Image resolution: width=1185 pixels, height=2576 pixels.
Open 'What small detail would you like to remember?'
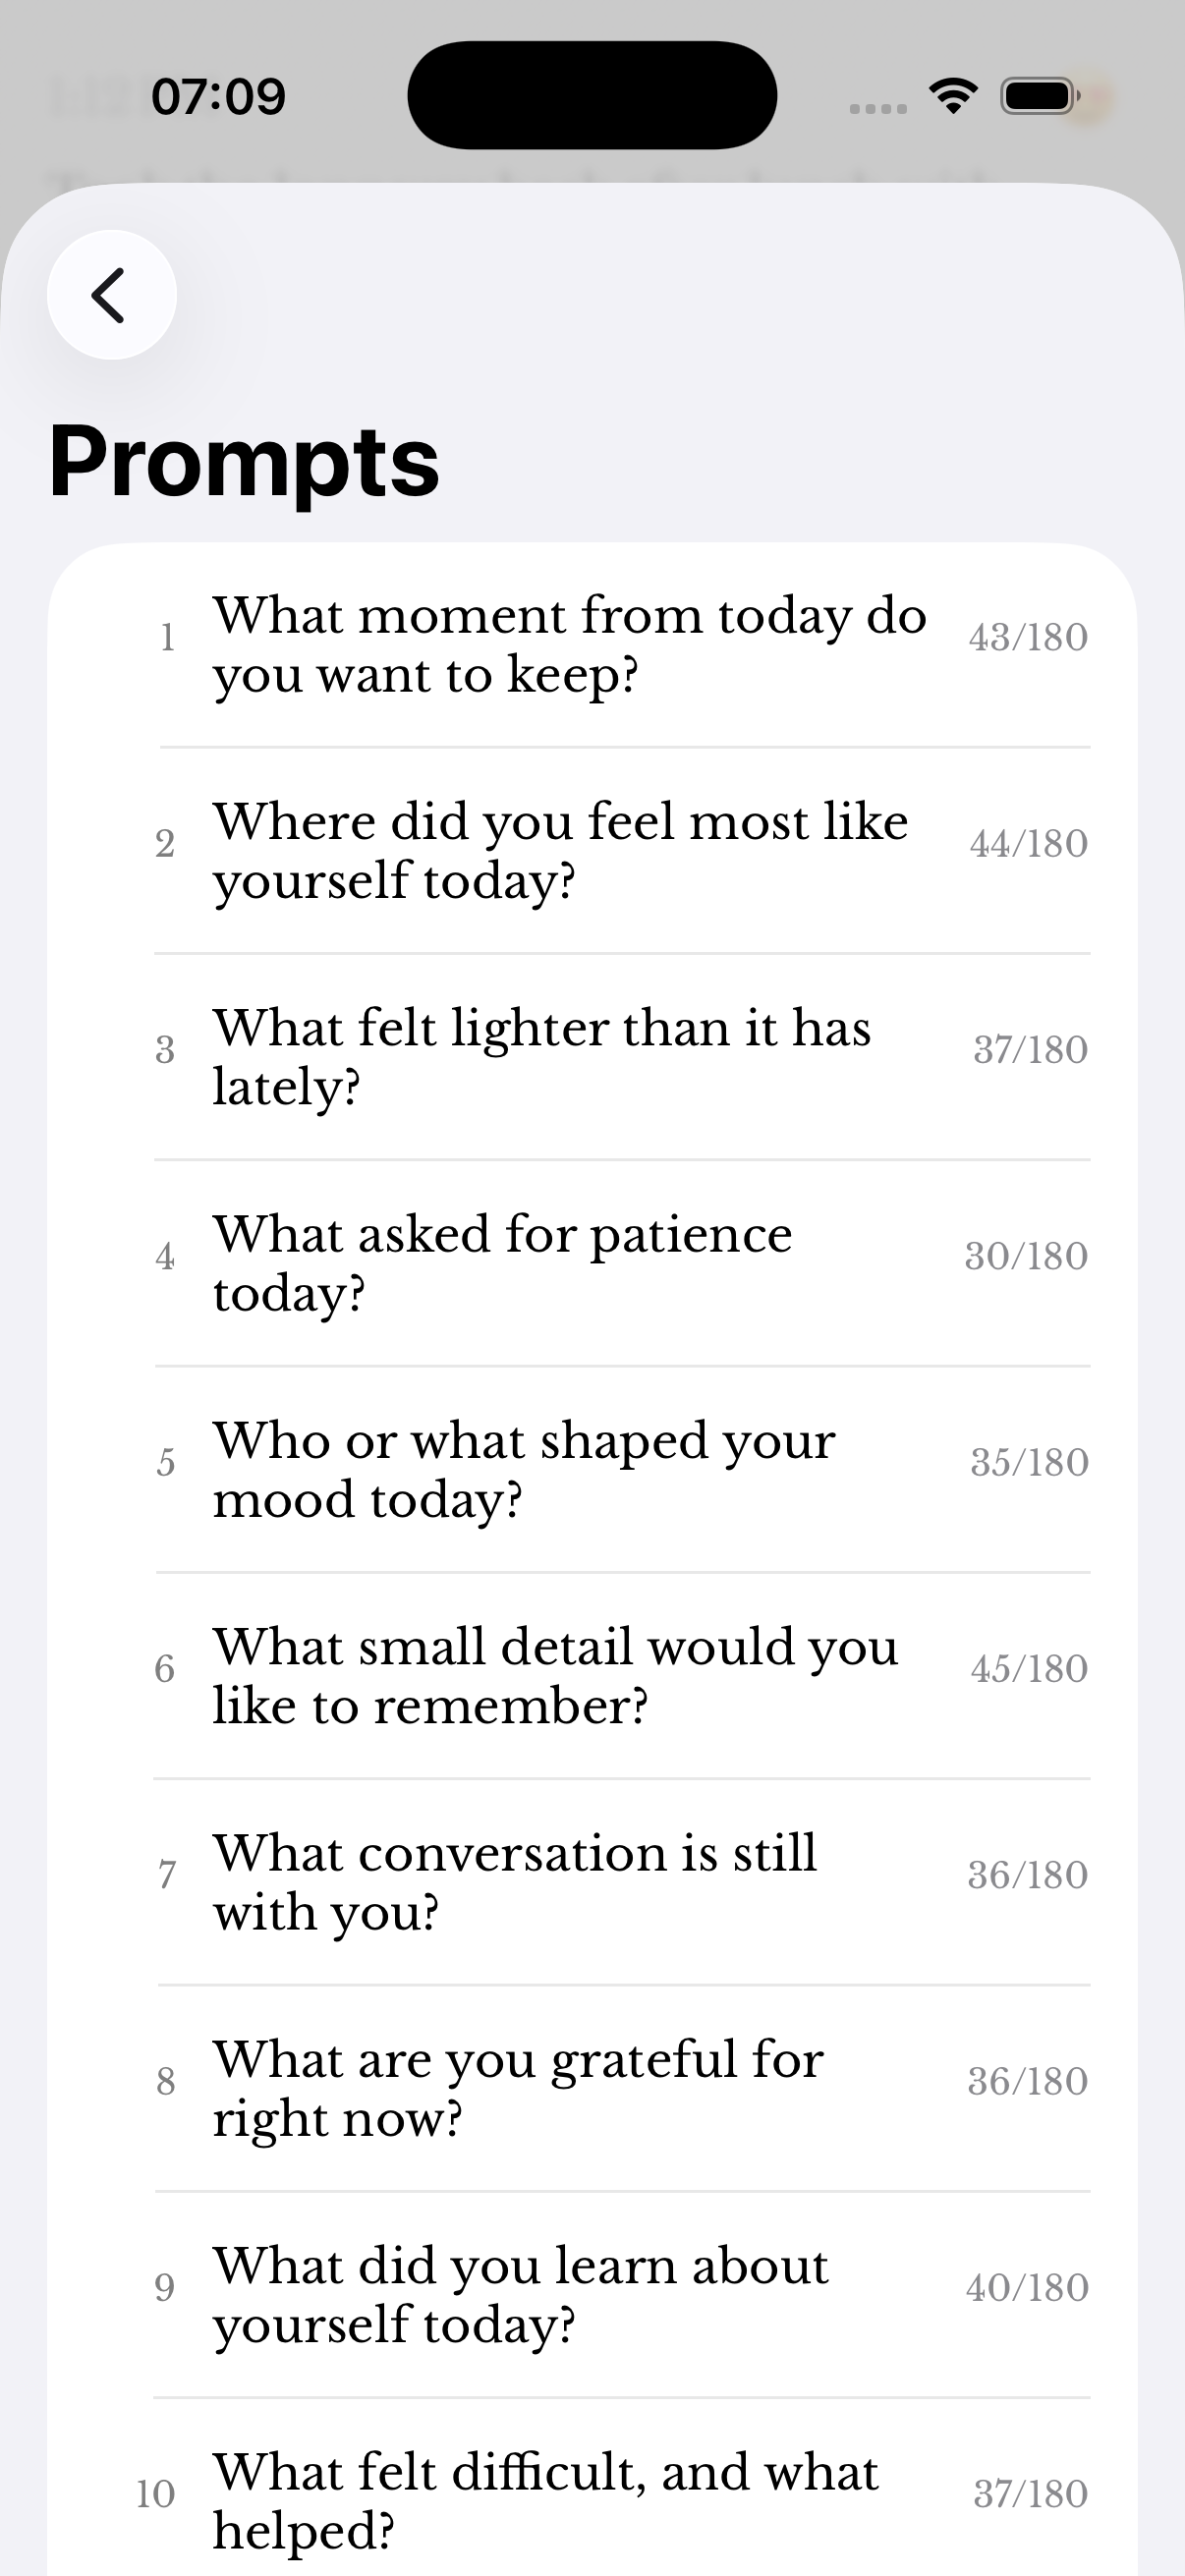[x=592, y=1675]
